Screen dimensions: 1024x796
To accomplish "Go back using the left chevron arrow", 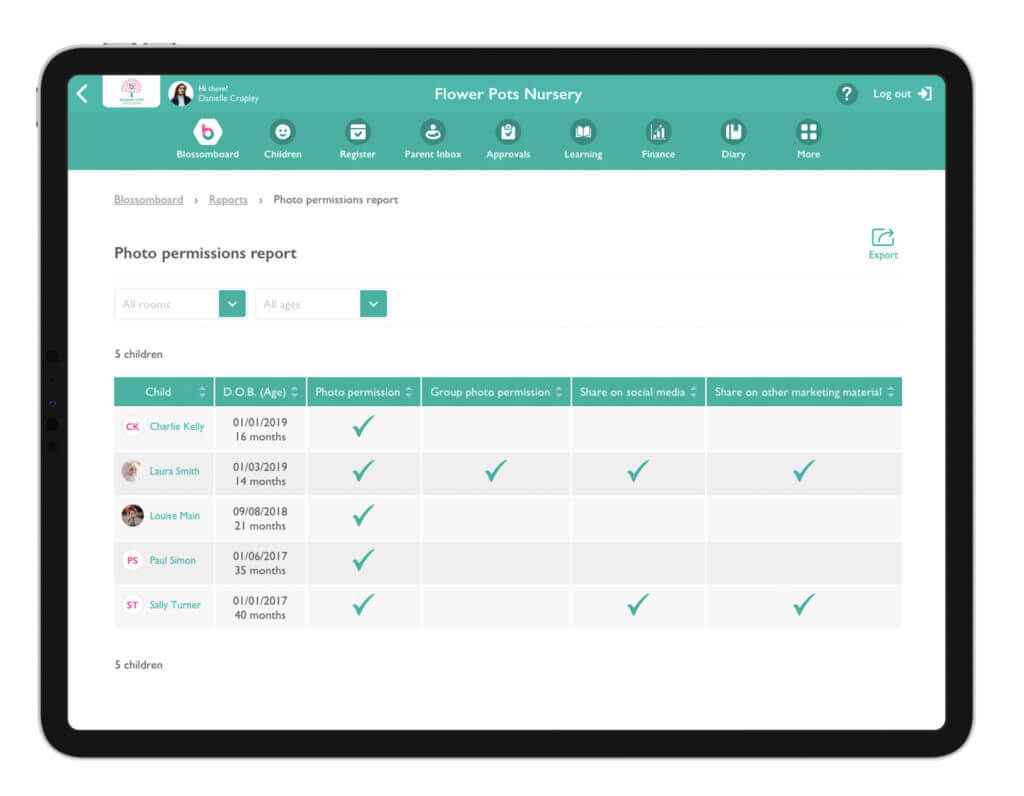I will (x=82, y=94).
